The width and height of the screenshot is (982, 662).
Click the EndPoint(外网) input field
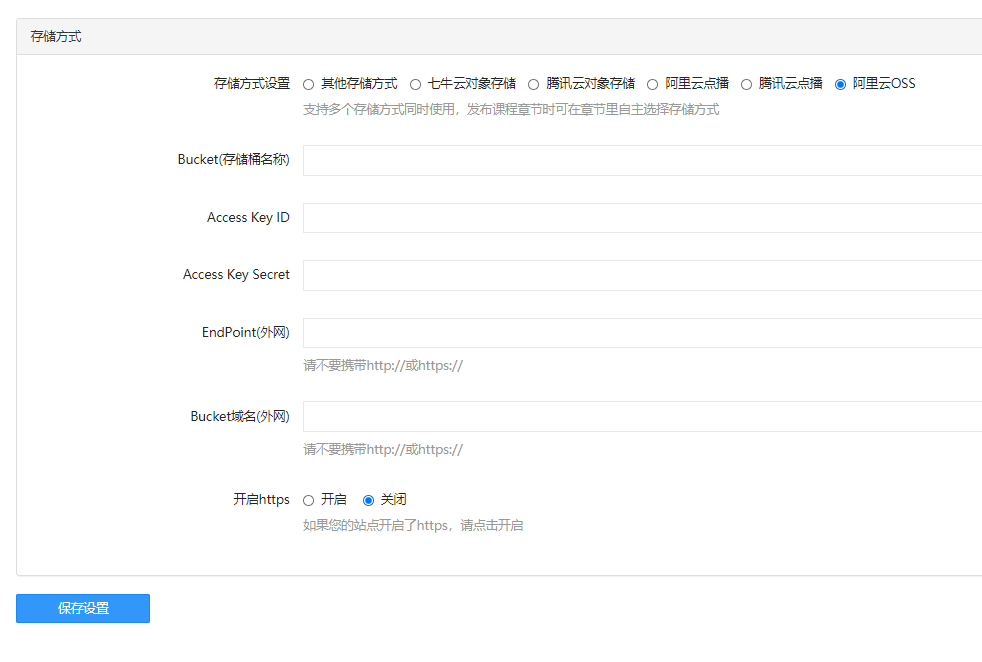tap(643, 333)
